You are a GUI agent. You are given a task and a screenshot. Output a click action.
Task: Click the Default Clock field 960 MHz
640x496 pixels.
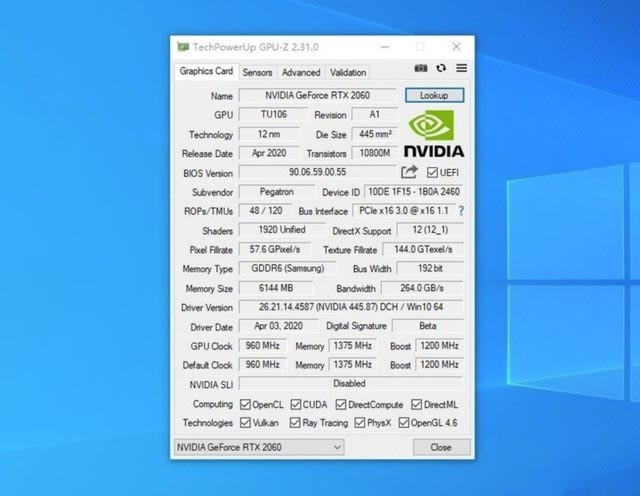click(262, 364)
